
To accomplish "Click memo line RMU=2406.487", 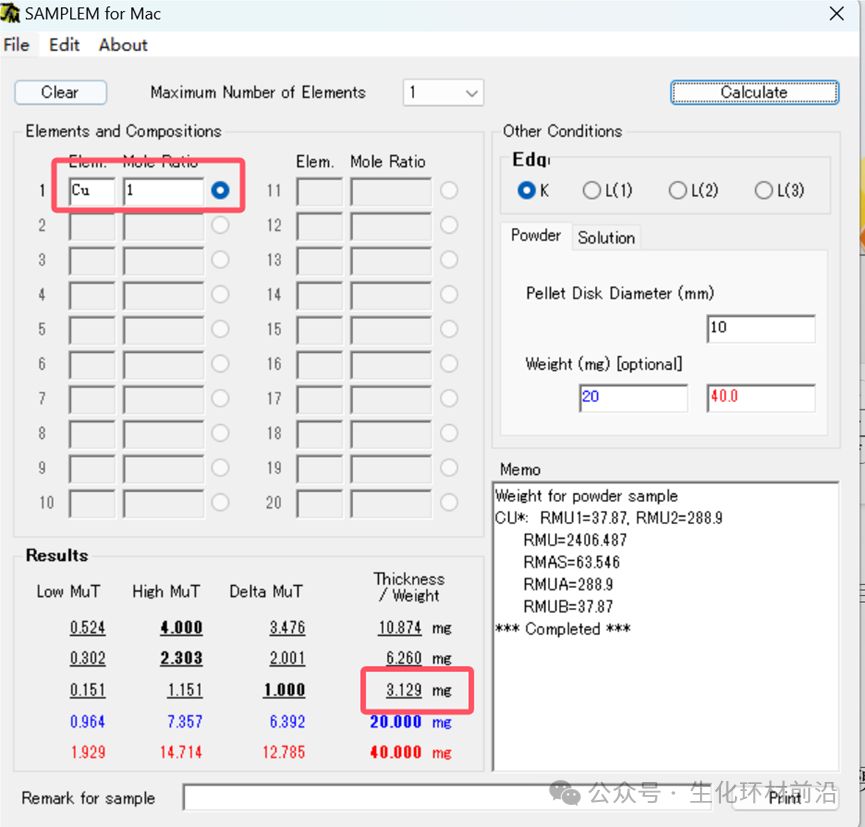I will click(575, 540).
